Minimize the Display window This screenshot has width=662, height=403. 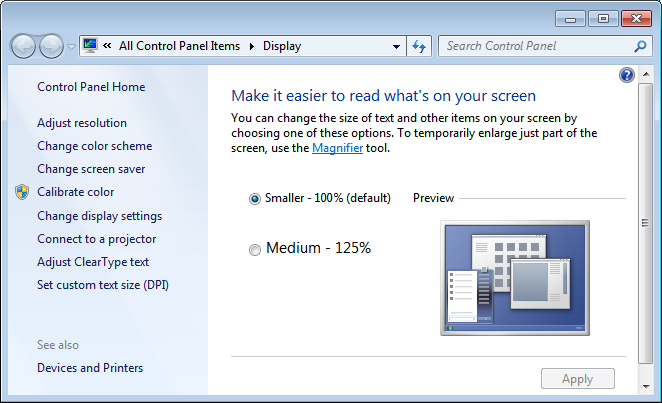tap(570, 19)
